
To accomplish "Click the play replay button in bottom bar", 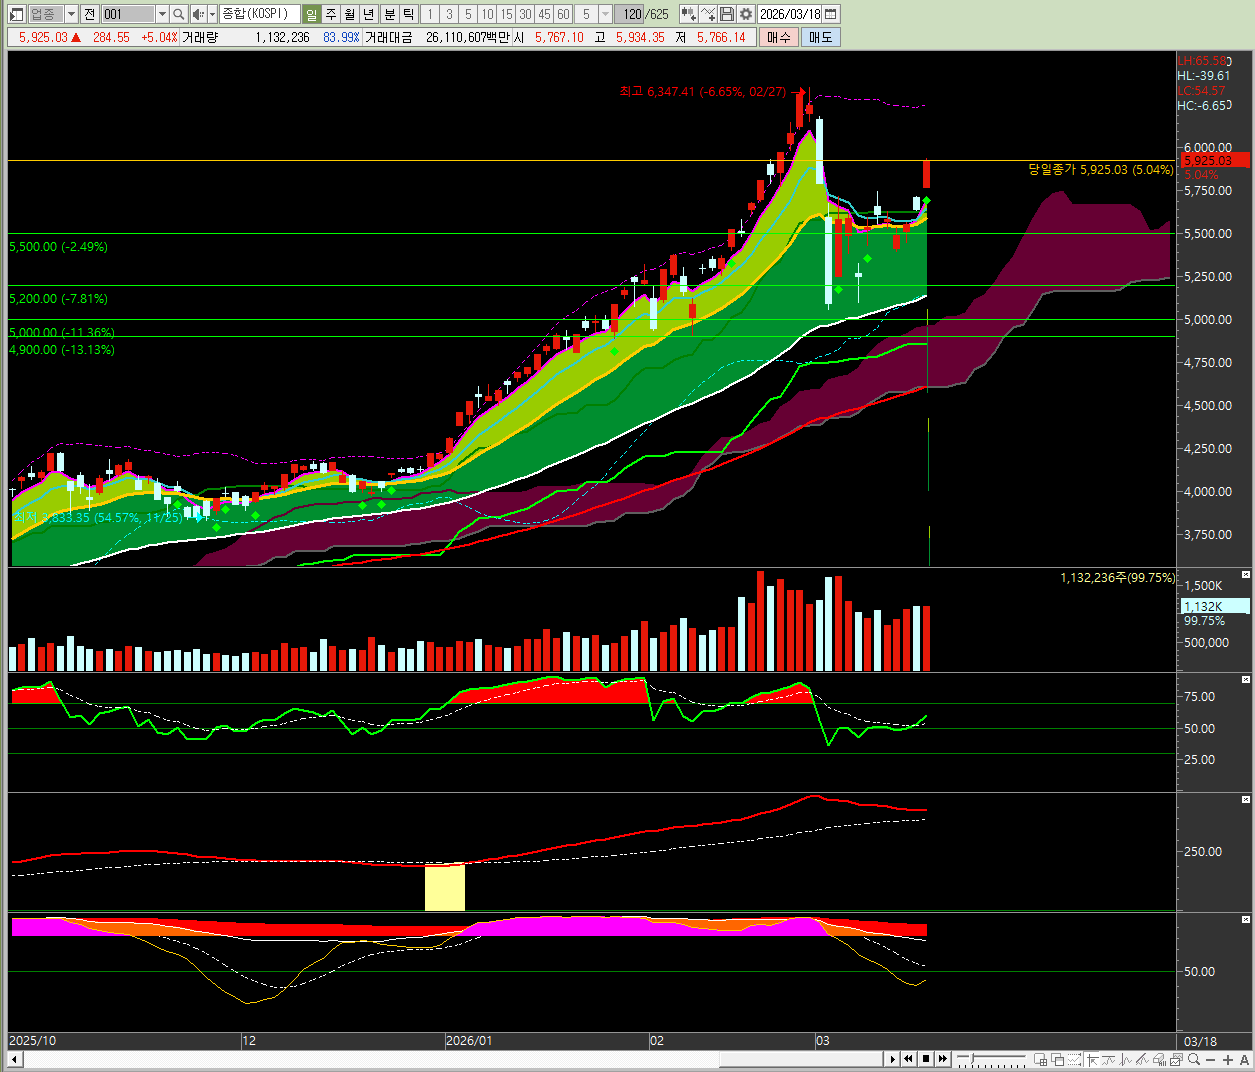I will click(x=893, y=1059).
